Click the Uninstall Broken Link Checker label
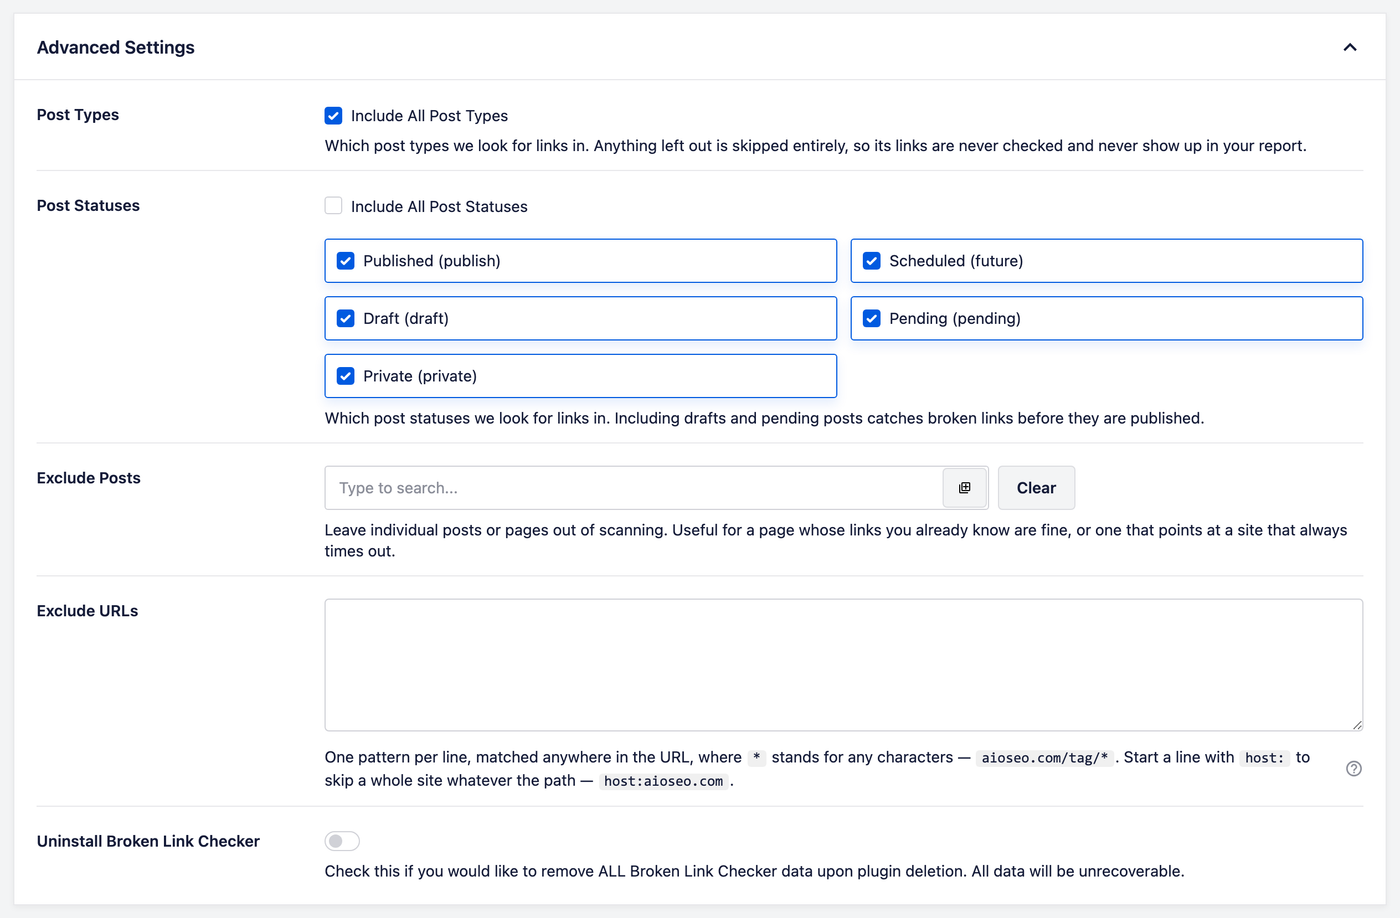Screen dimensions: 1400x918 pyautogui.click(x=148, y=841)
